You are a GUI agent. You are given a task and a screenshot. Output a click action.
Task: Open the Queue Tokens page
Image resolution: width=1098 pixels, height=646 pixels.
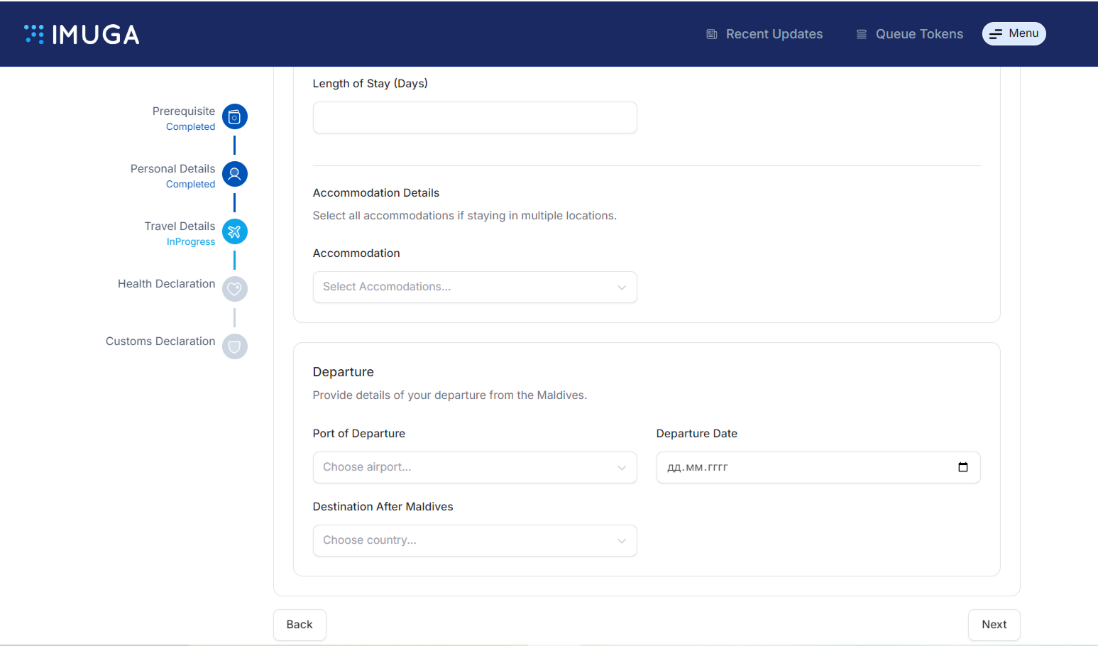click(918, 34)
